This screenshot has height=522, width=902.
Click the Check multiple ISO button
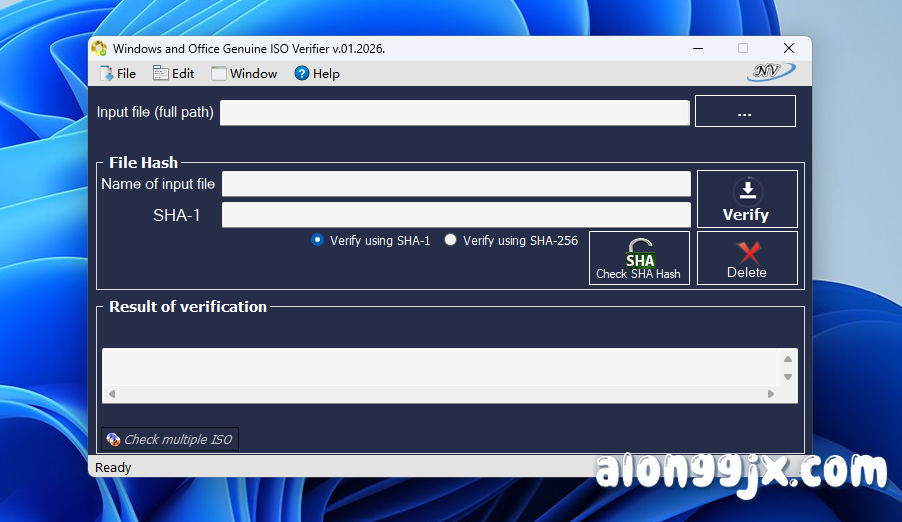pos(170,439)
